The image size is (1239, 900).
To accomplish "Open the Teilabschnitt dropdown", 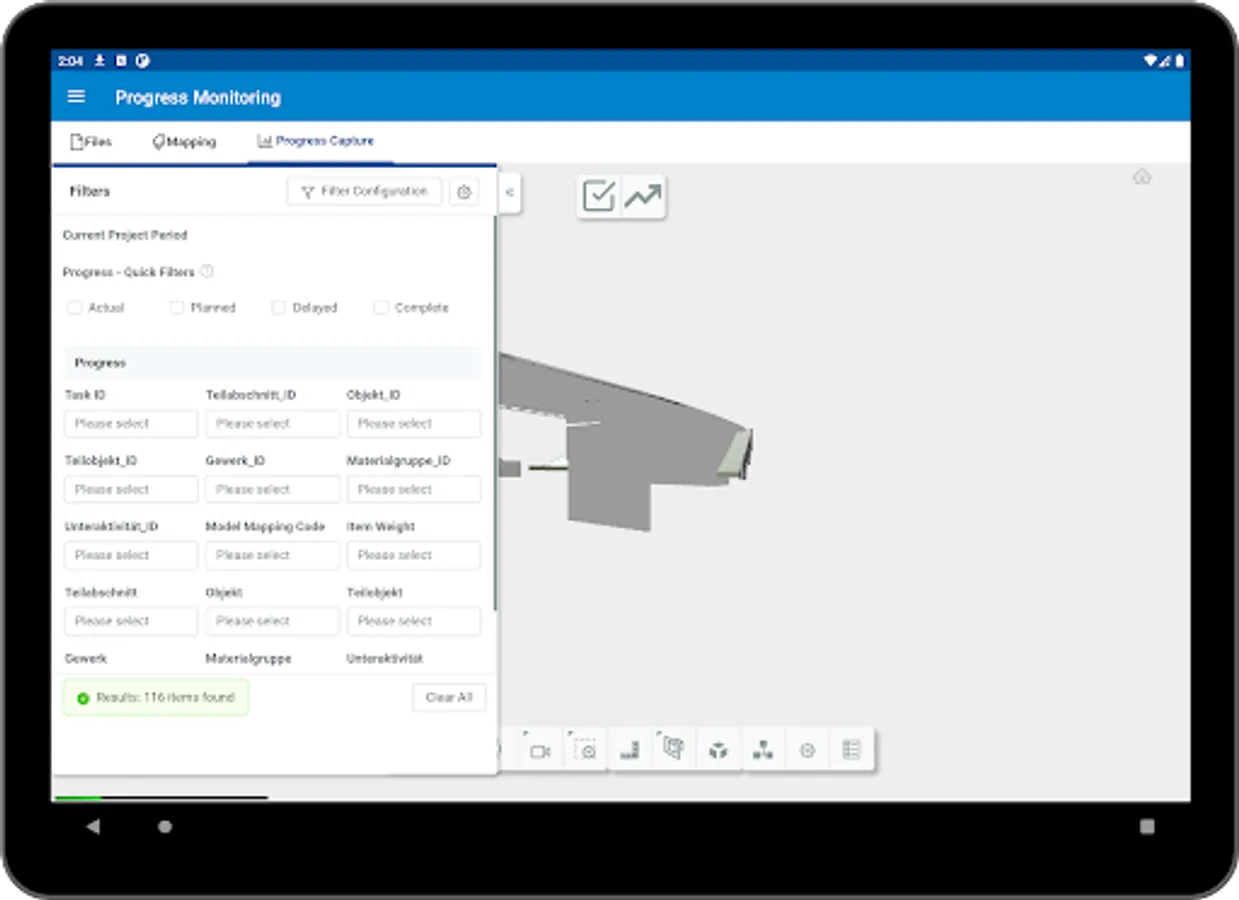I will 131,621.
